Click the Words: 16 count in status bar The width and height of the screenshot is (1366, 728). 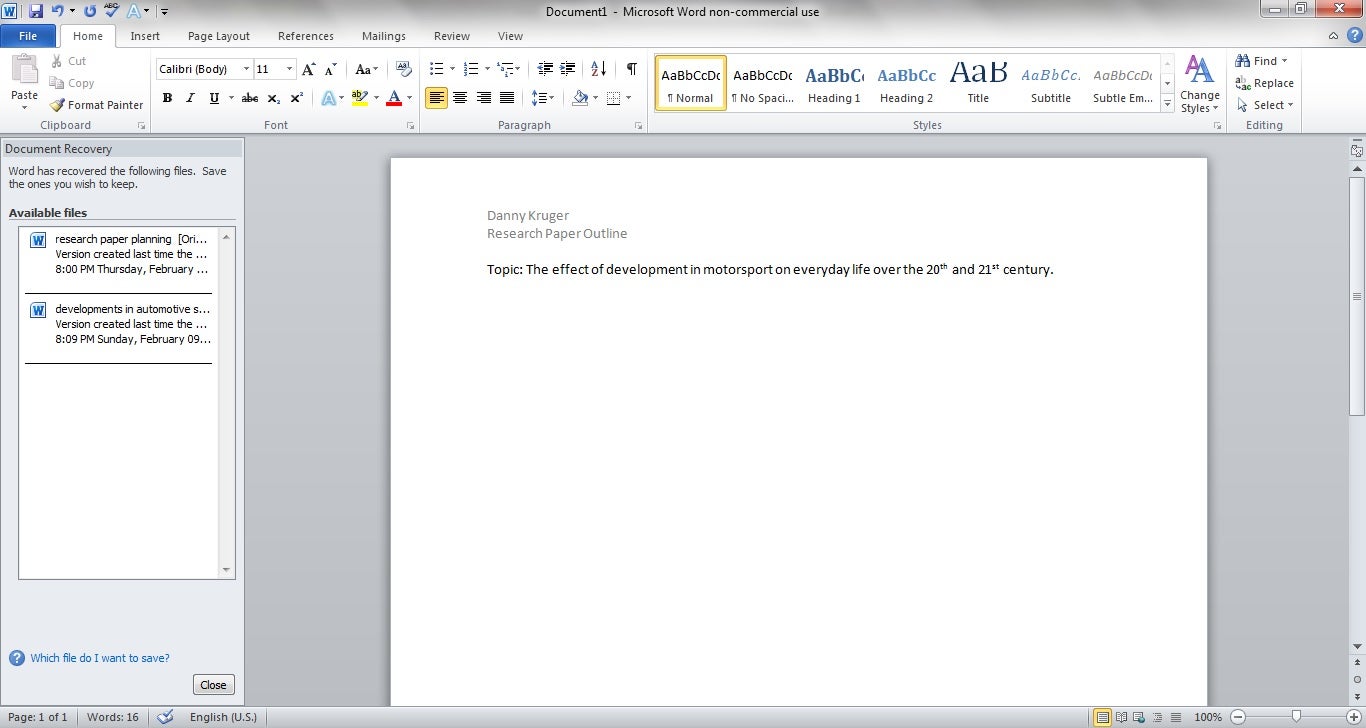click(112, 717)
